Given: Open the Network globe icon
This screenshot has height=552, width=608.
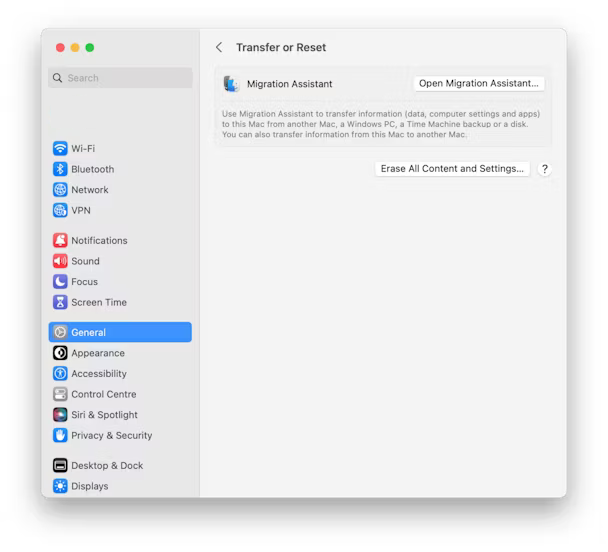Looking at the screenshot, I should click(60, 190).
